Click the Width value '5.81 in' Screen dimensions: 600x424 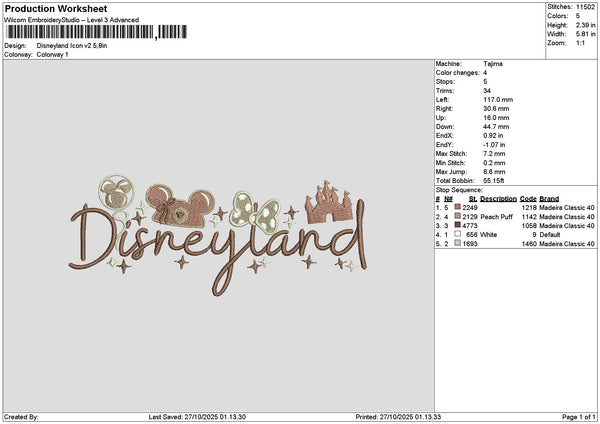585,34
